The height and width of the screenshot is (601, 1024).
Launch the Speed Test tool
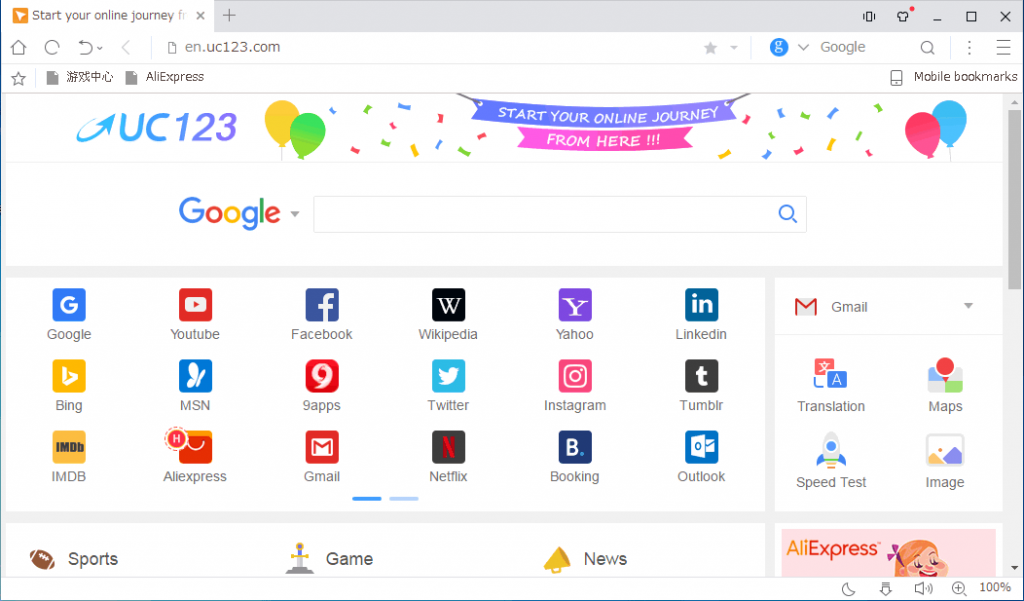tap(831, 452)
